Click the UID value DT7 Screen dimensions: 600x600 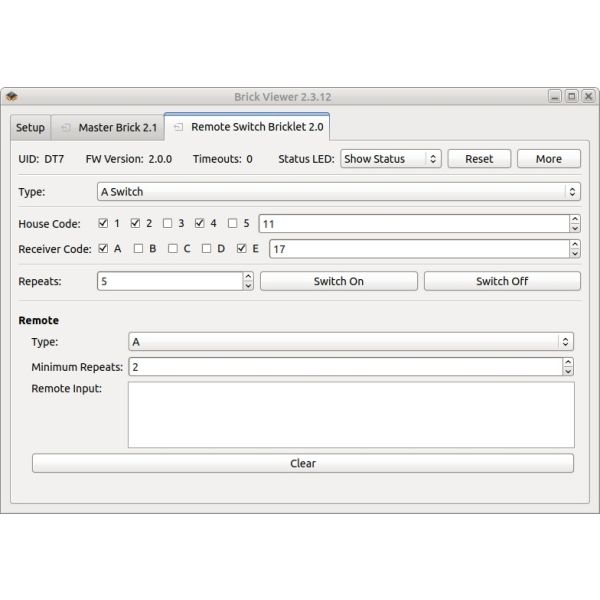(x=54, y=159)
